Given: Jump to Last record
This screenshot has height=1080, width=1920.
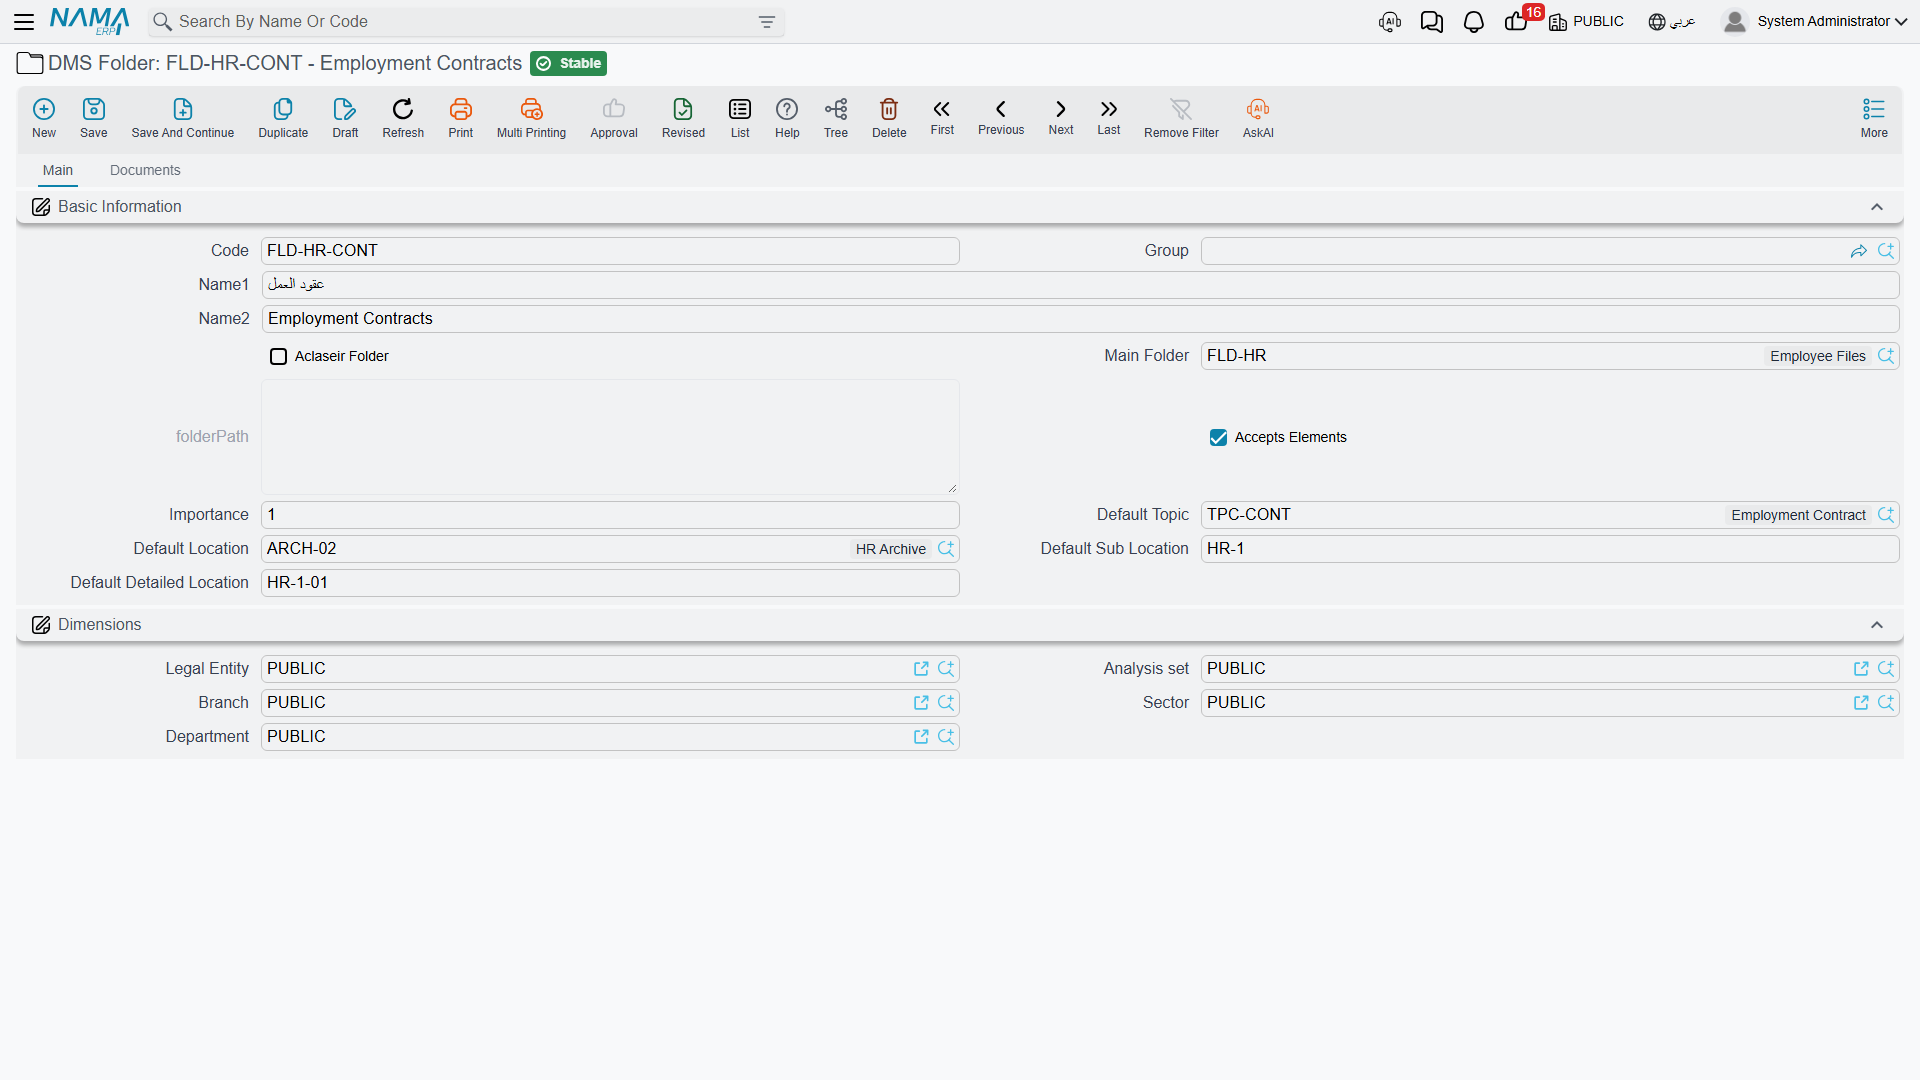Looking at the screenshot, I should point(1109,117).
